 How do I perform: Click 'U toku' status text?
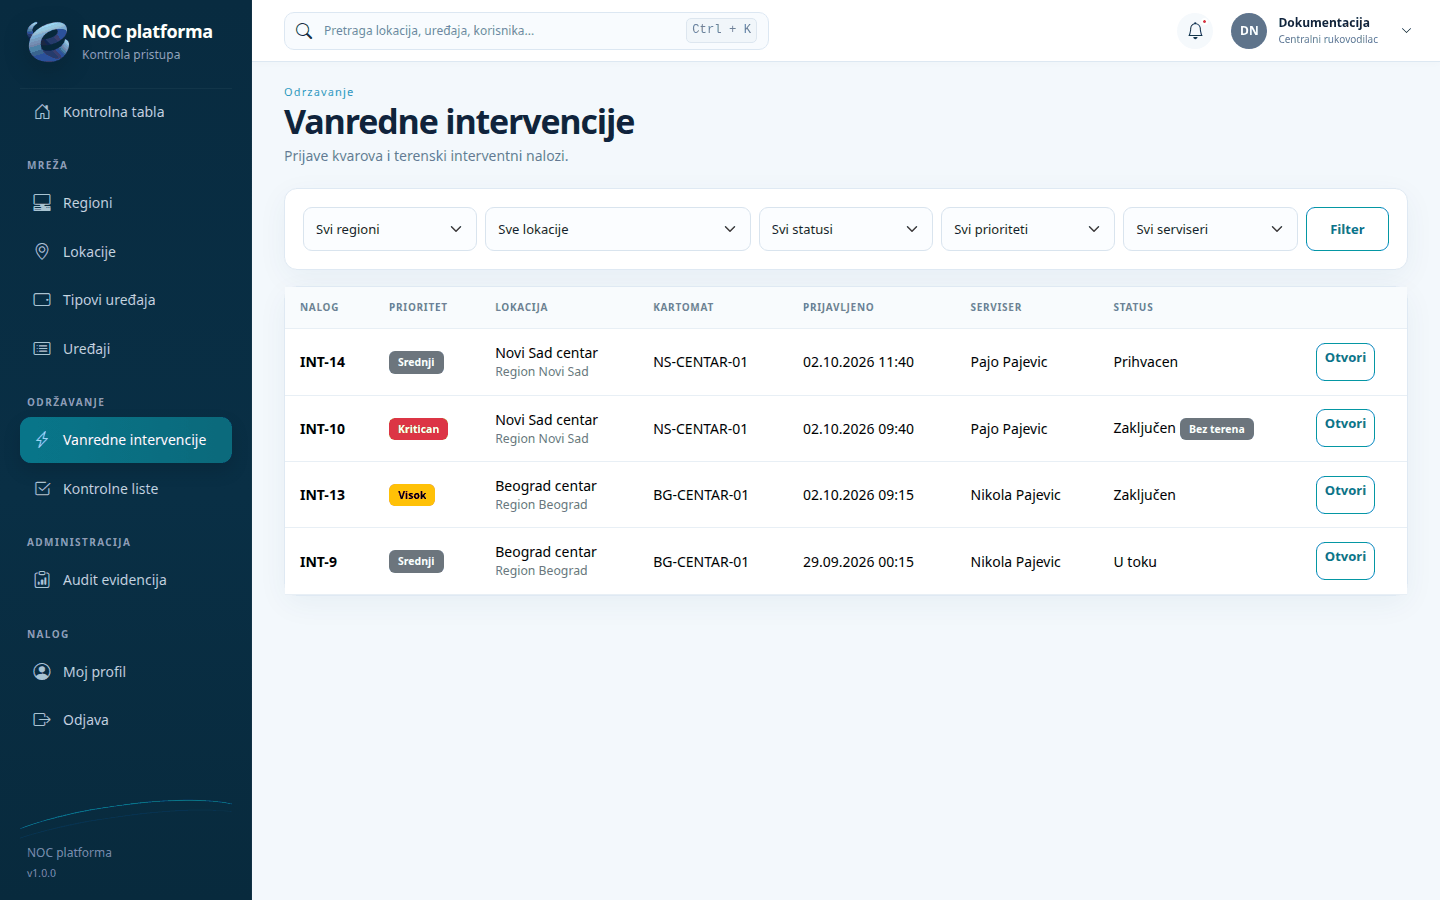point(1135,562)
